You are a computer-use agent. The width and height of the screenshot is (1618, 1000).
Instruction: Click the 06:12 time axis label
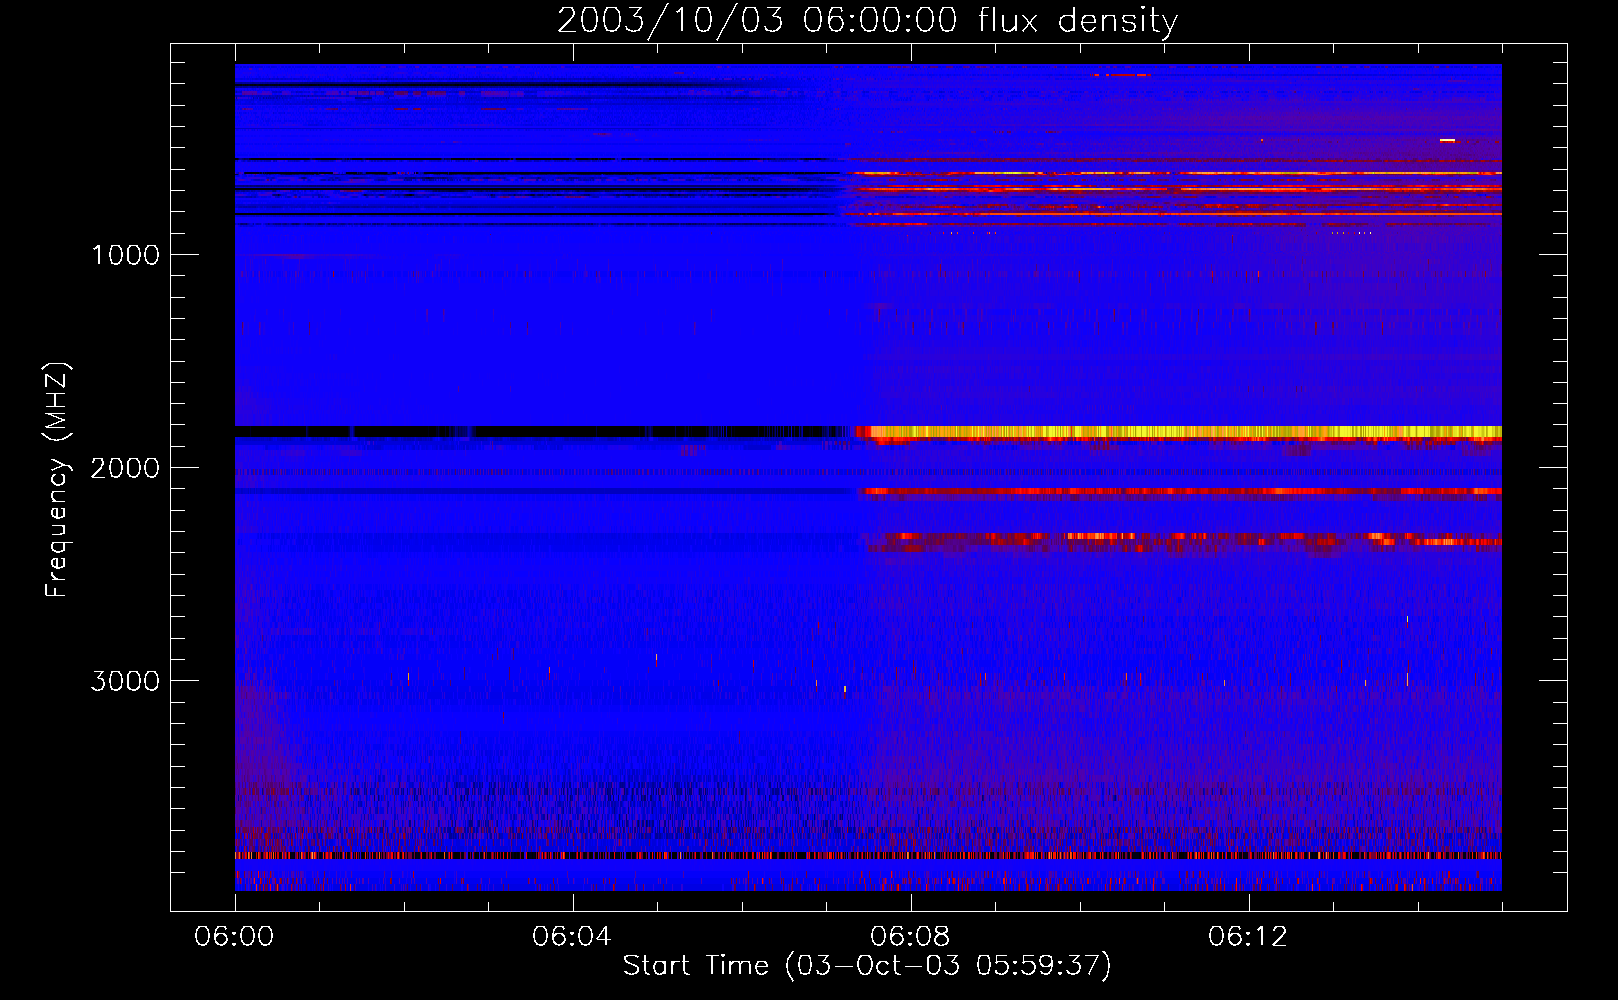[1248, 937]
